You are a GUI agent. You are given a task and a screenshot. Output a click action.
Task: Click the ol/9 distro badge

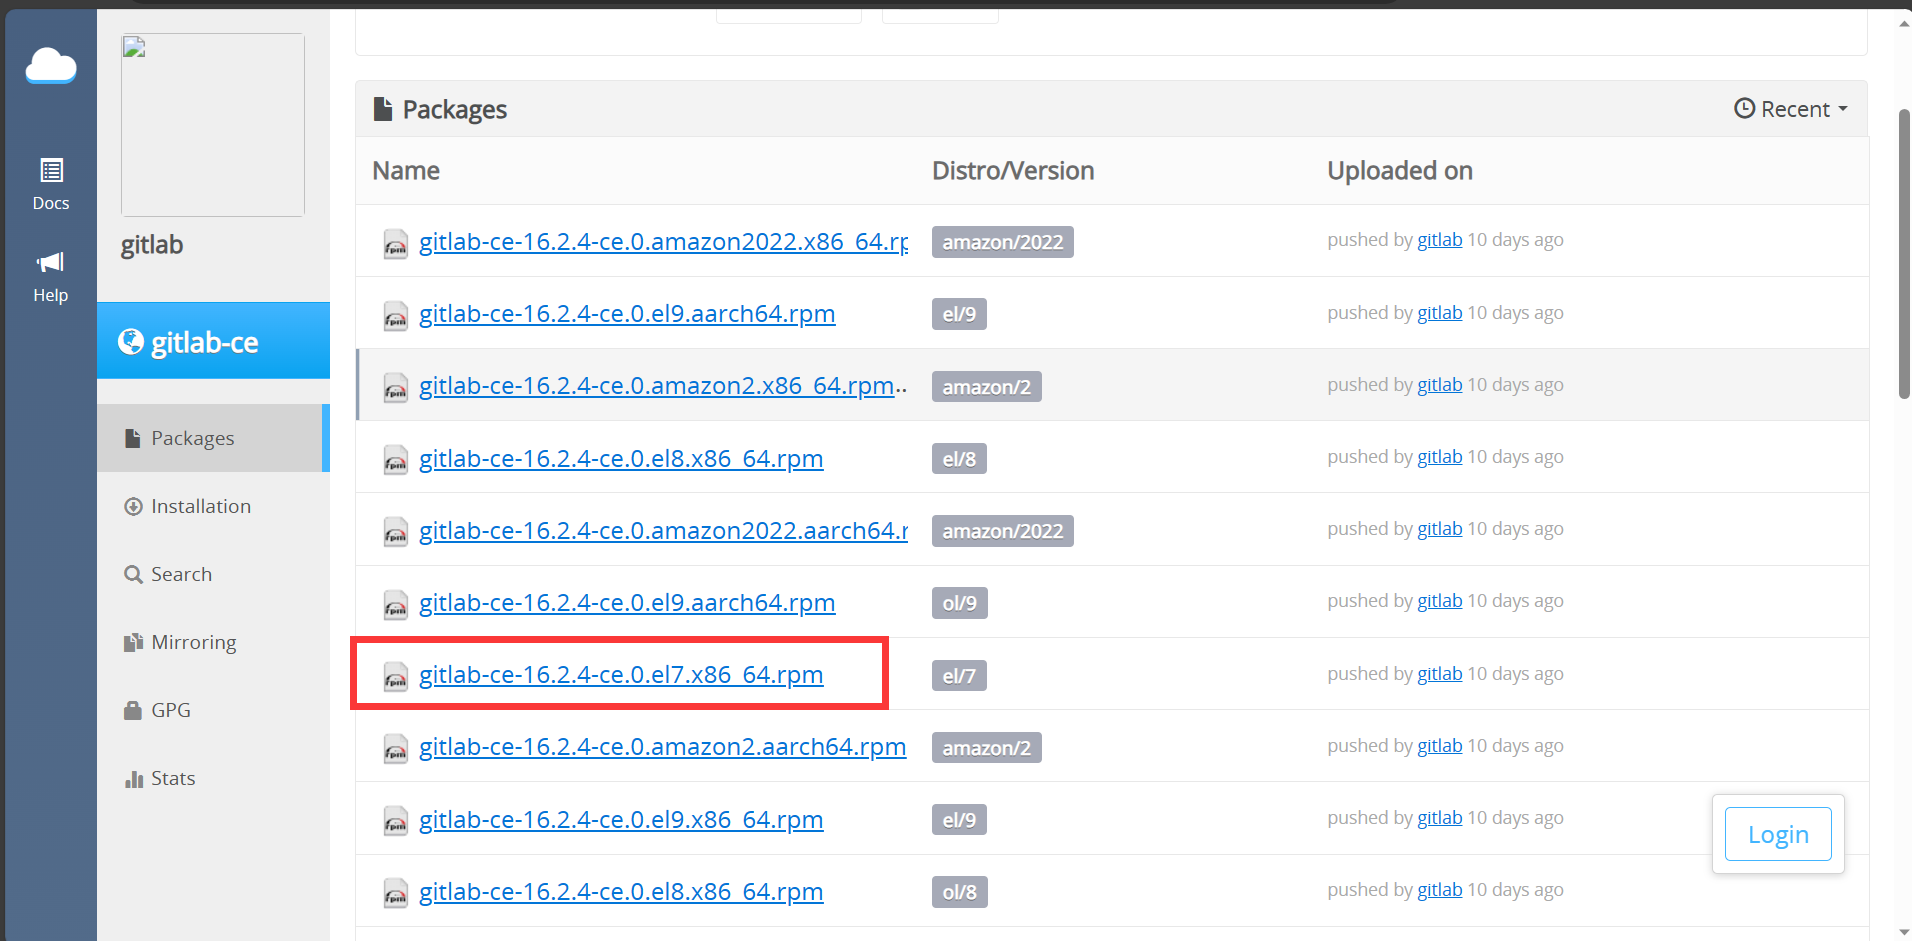tap(959, 603)
